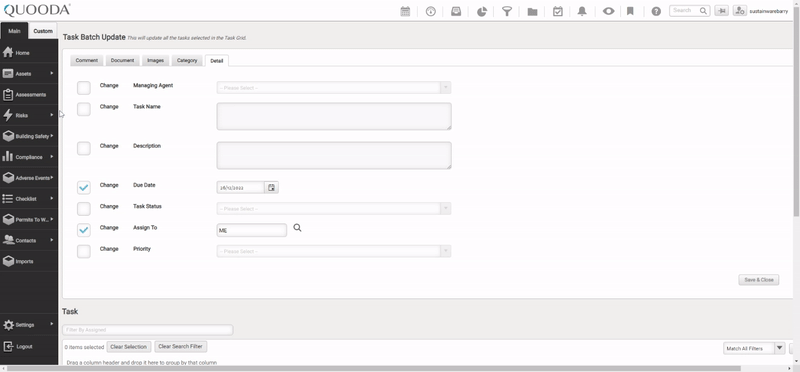The width and height of the screenshot is (800, 372).
Task: Go to Home in sidebar
Action: click(x=29, y=53)
